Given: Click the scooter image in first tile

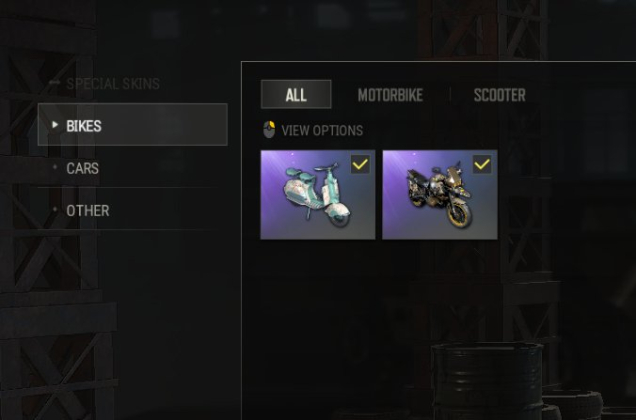Looking at the screenshot, I should click(316, 195).
